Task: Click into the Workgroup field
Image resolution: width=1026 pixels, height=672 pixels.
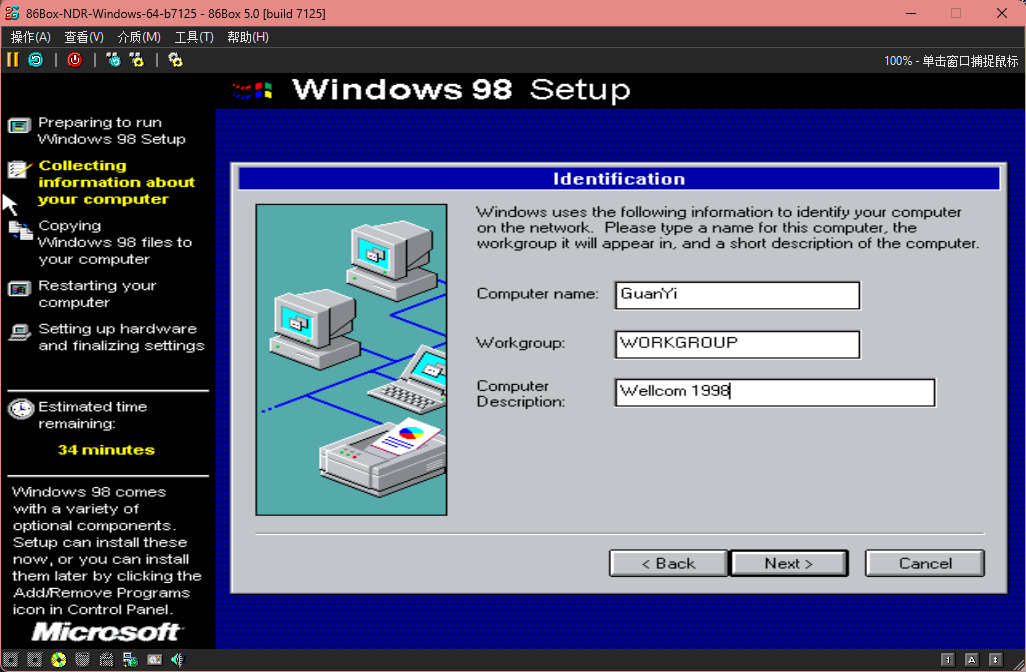Action: coord(737,344)
